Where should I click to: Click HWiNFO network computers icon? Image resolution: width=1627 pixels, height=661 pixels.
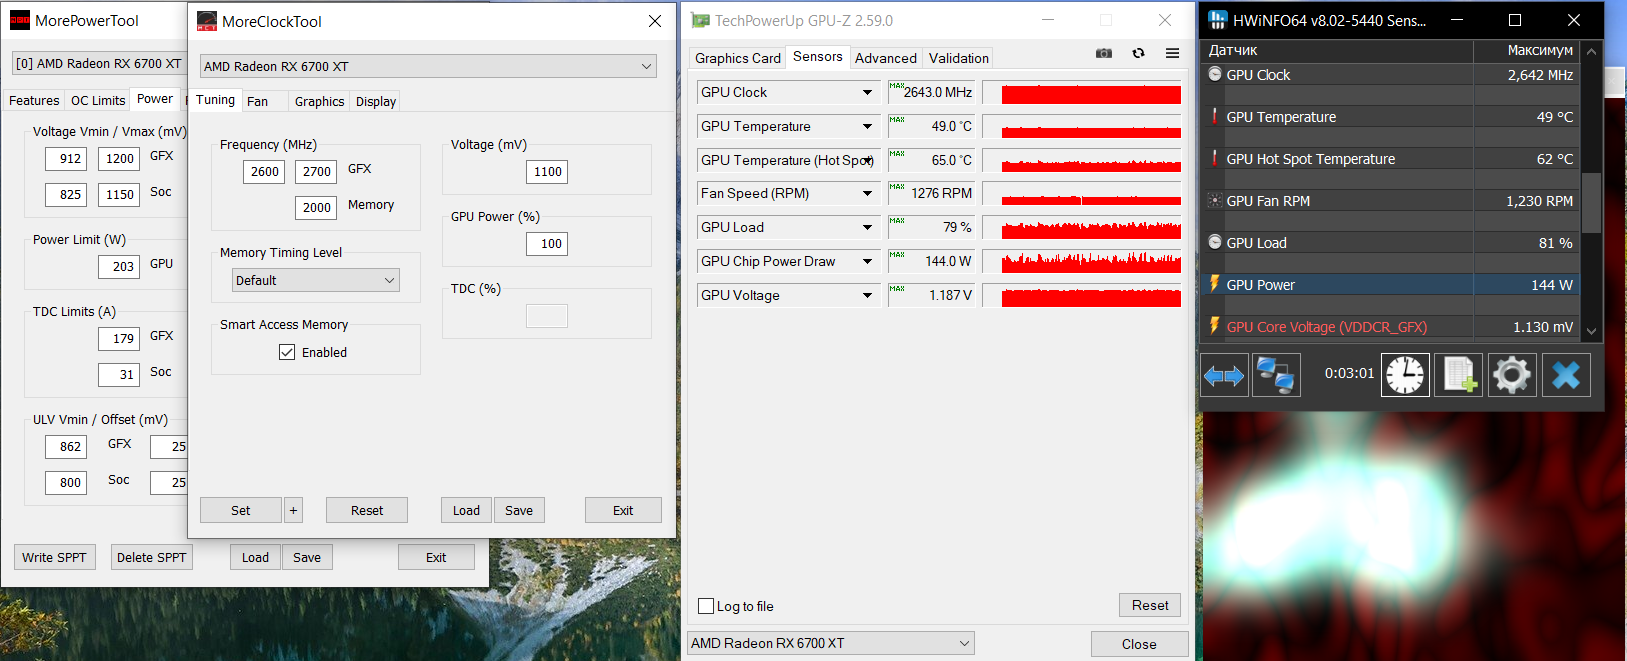coord(1276,376)
